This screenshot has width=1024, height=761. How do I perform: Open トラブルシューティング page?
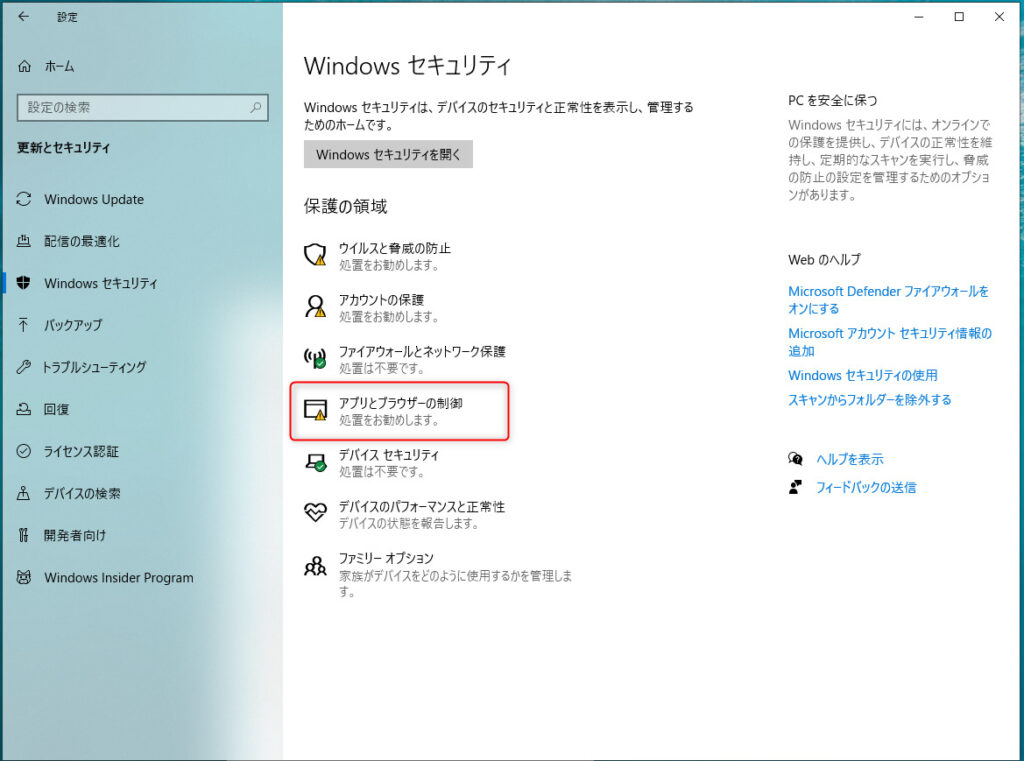point(95,367)
